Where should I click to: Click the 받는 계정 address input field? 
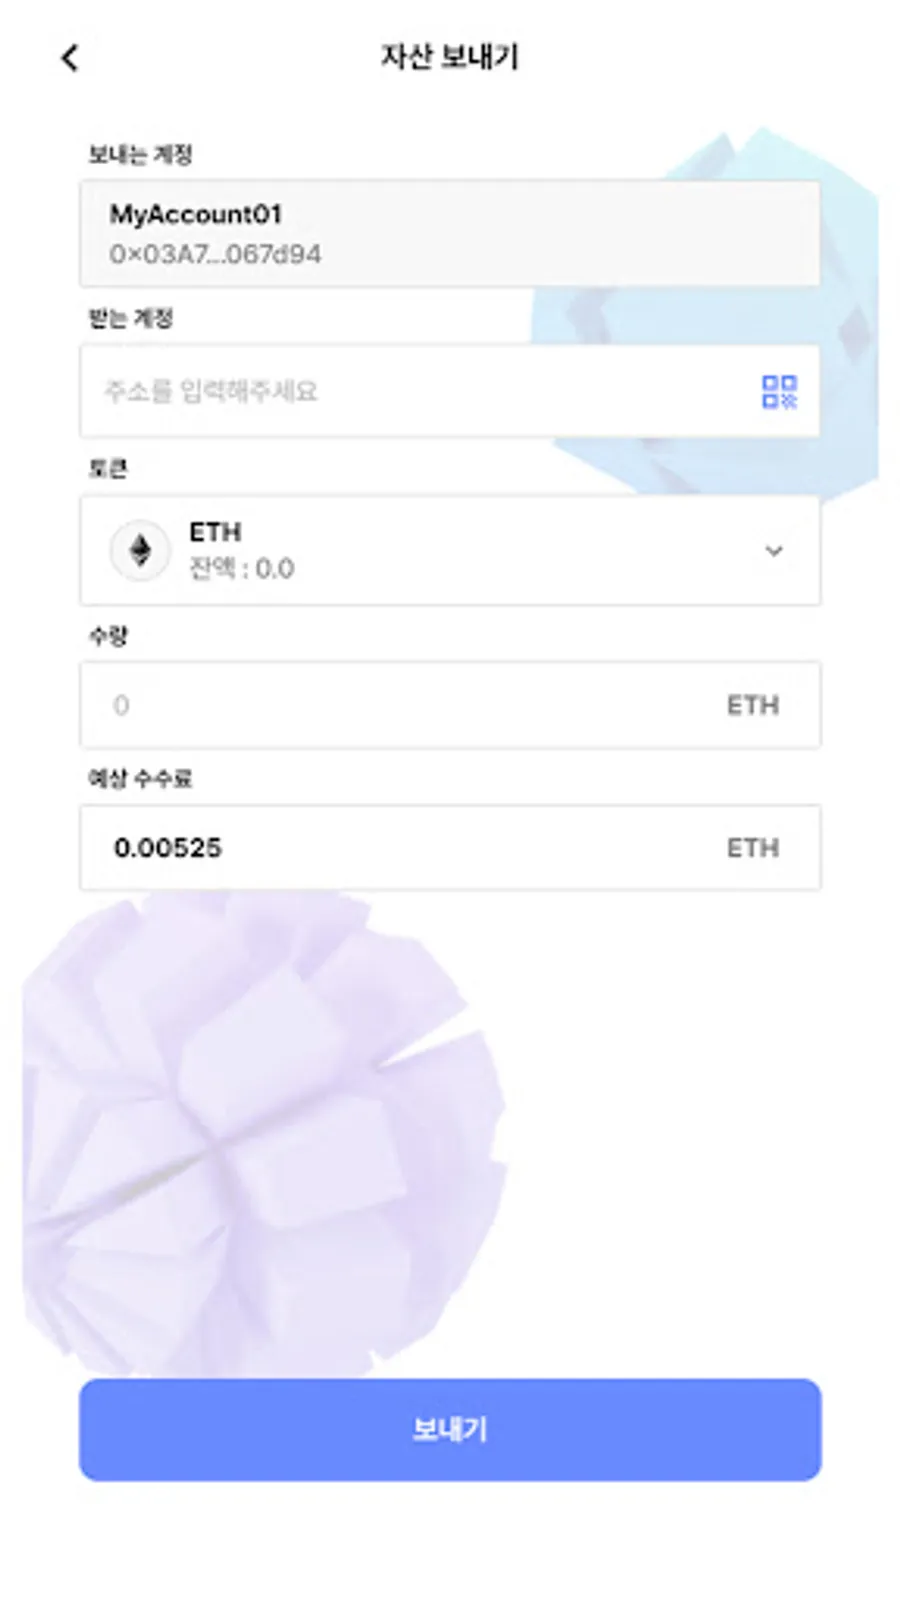[x=450, y=391]
